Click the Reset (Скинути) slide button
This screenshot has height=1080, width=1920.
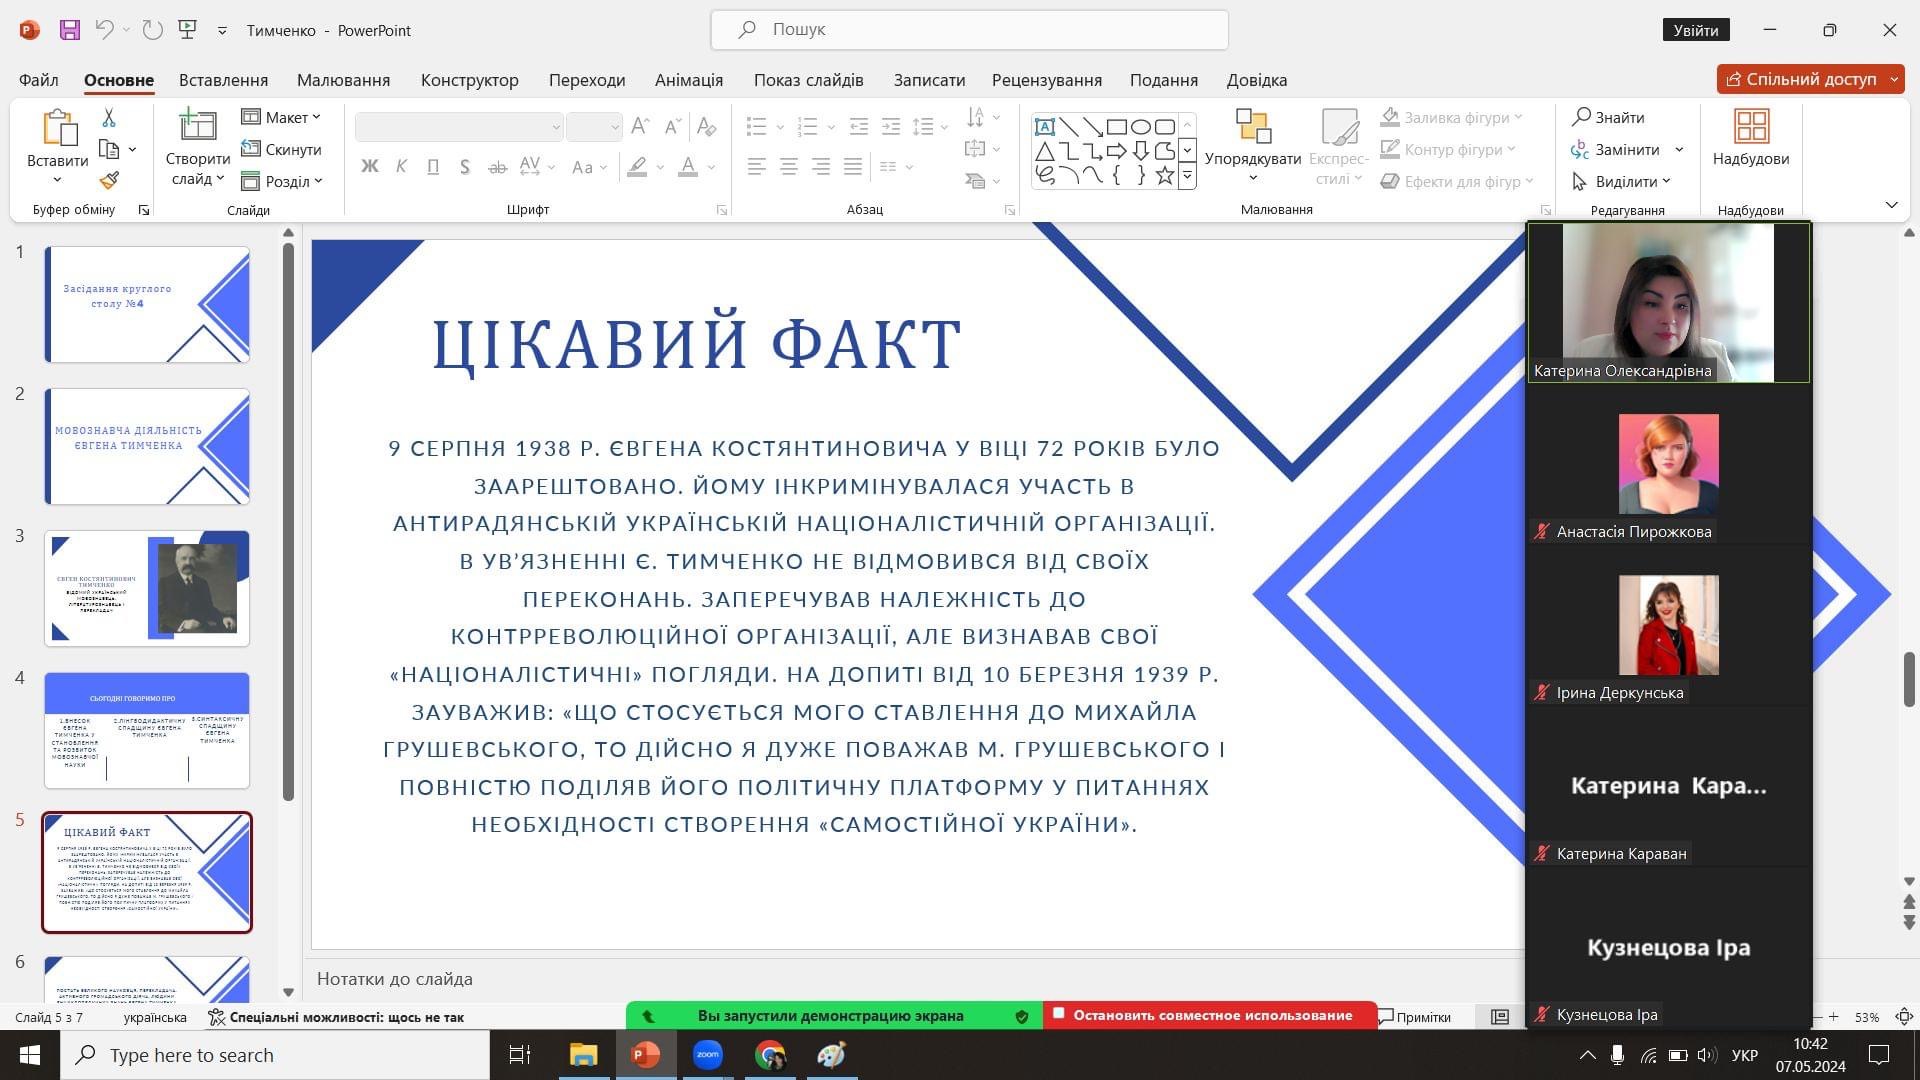281,149
